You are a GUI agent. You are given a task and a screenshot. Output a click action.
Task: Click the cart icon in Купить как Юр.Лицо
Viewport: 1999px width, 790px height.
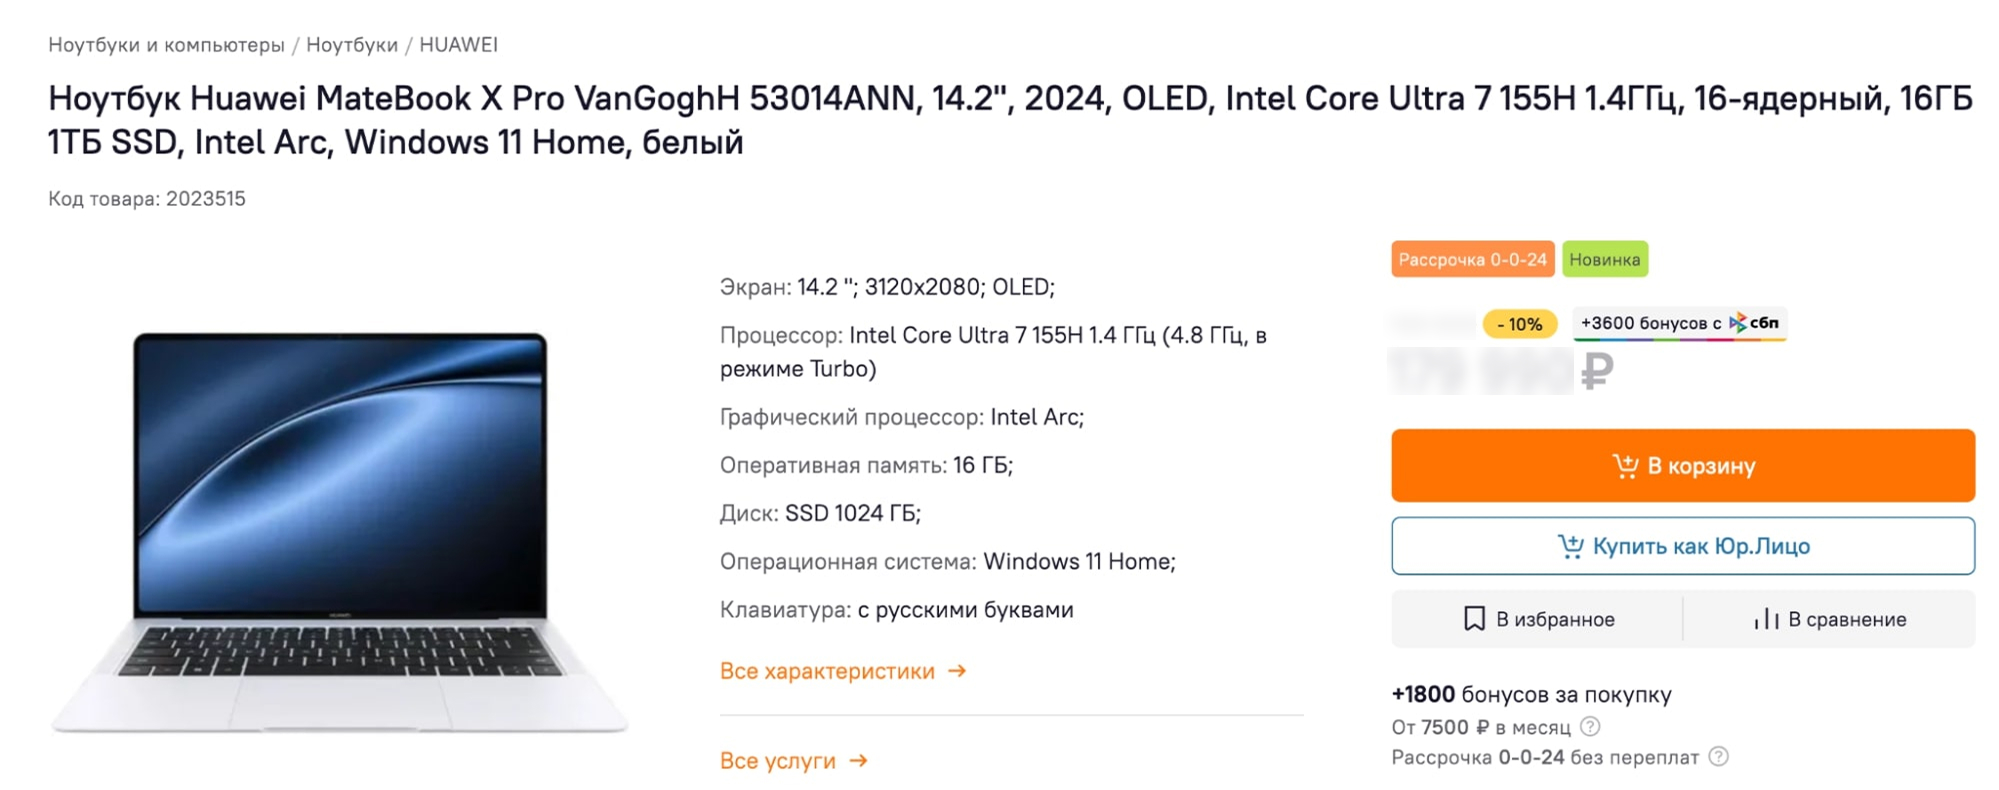pyautogui.click(x=1570, y=546)
